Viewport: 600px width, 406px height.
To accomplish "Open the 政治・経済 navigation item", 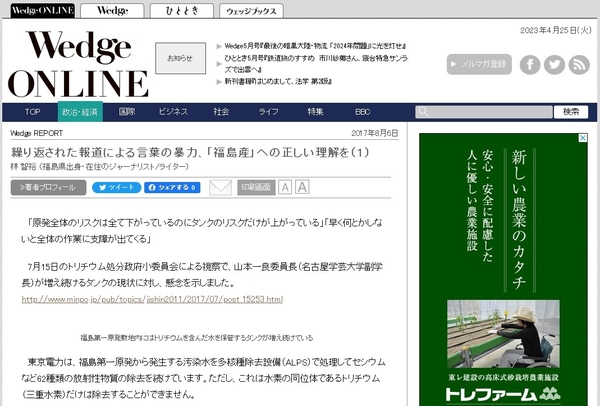I will (80, 112).
